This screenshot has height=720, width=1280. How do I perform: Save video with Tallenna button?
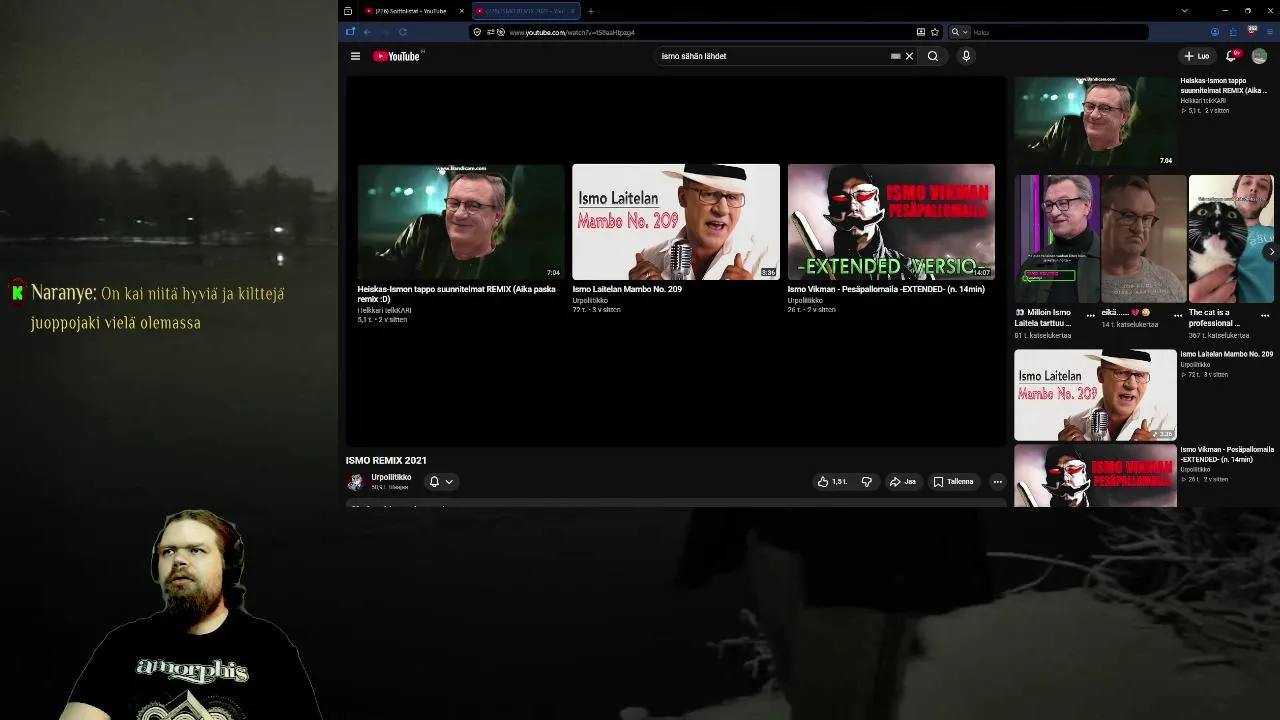coord(953,482)
